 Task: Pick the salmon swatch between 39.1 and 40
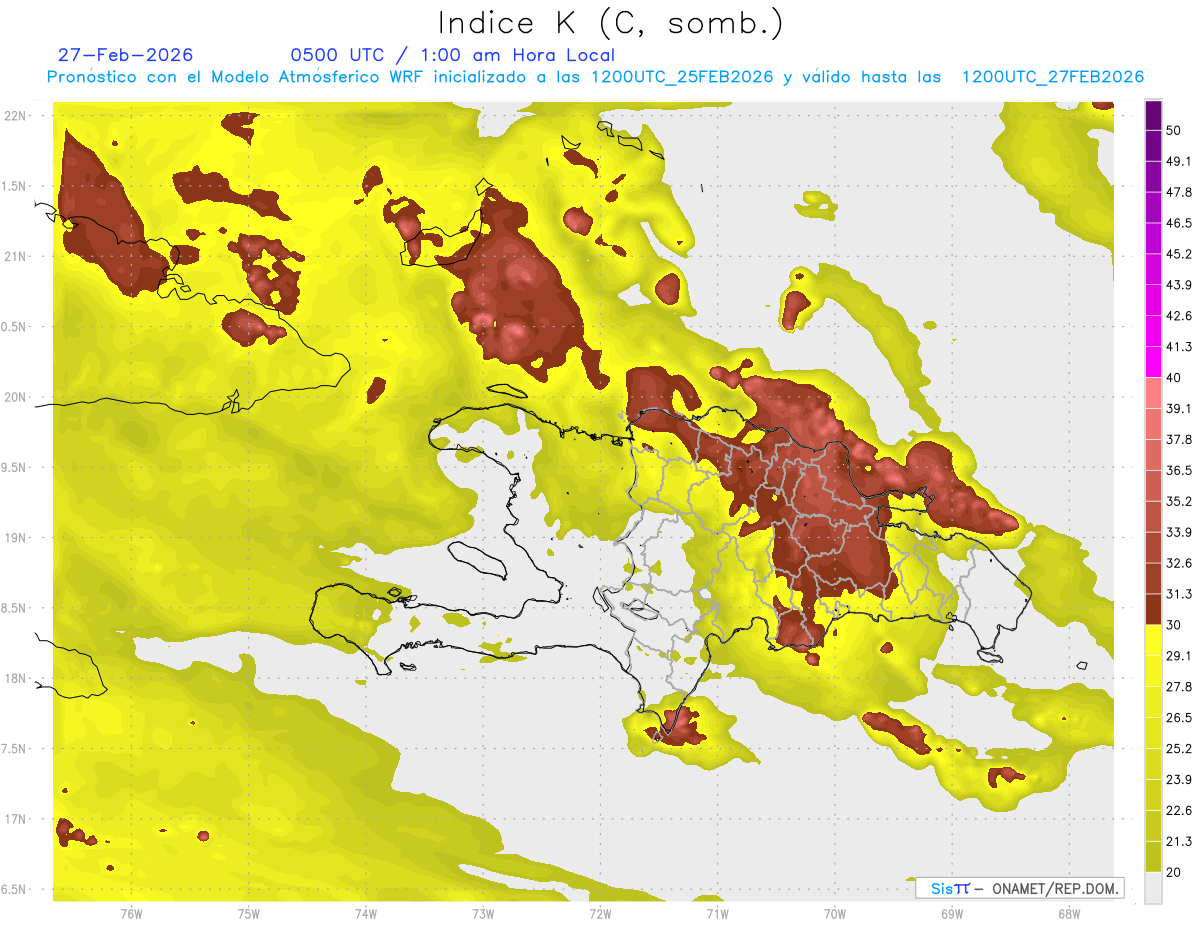pyautogui.click(x=1154, y=393)
